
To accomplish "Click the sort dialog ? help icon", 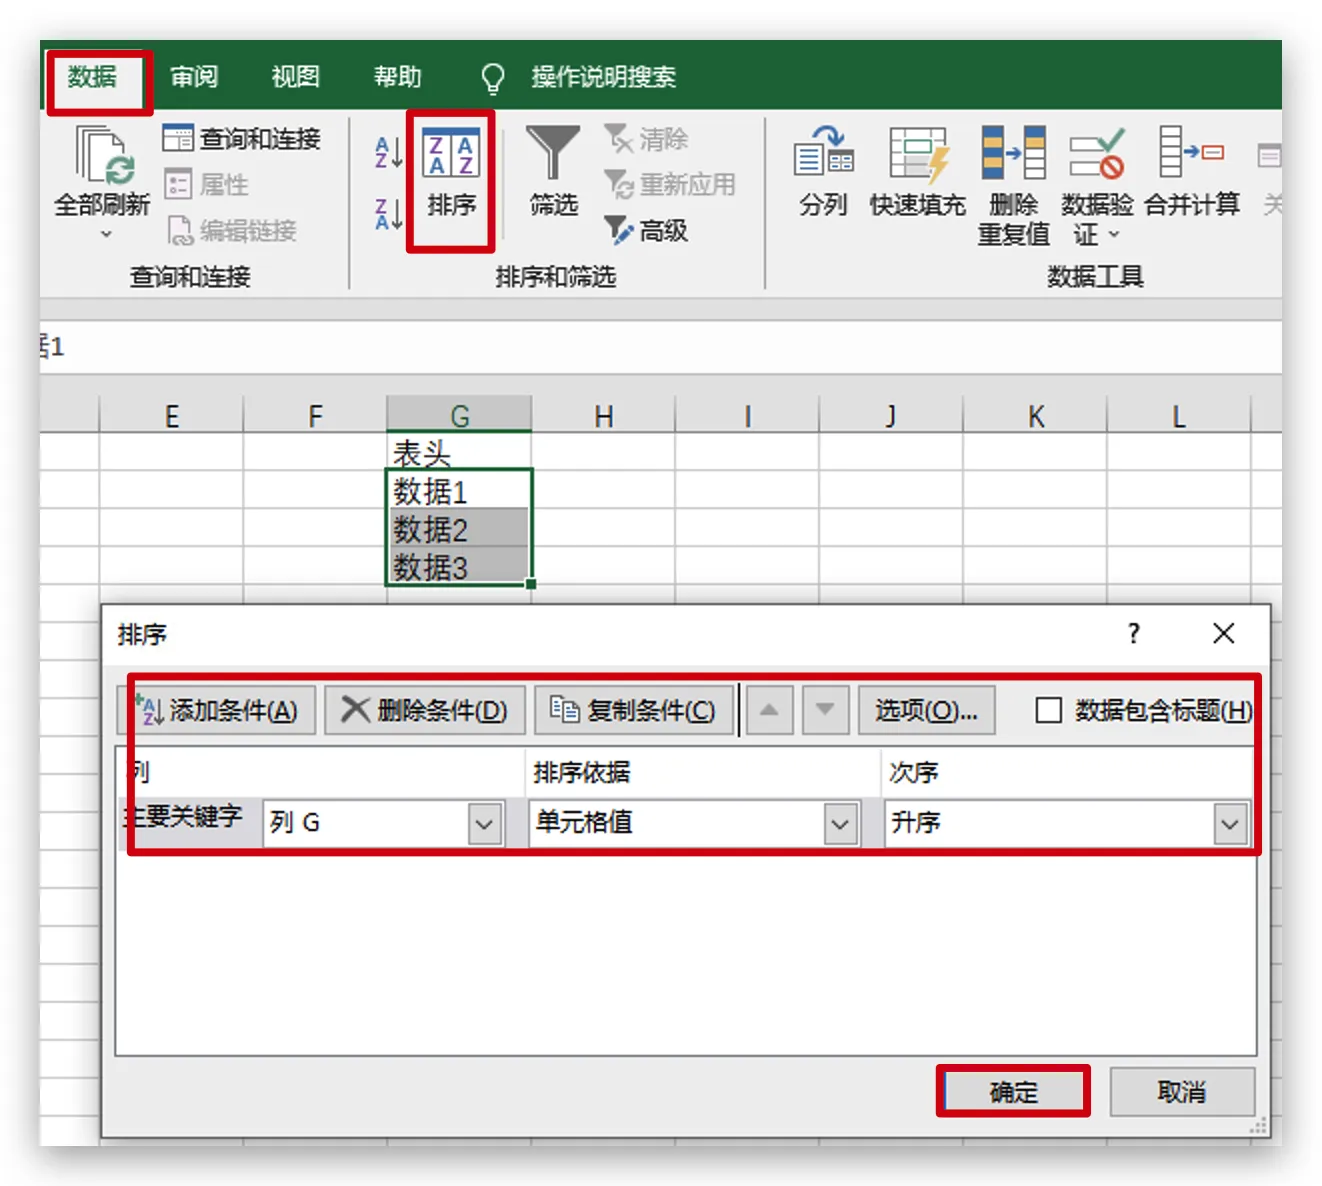I will coord(1134,633).
